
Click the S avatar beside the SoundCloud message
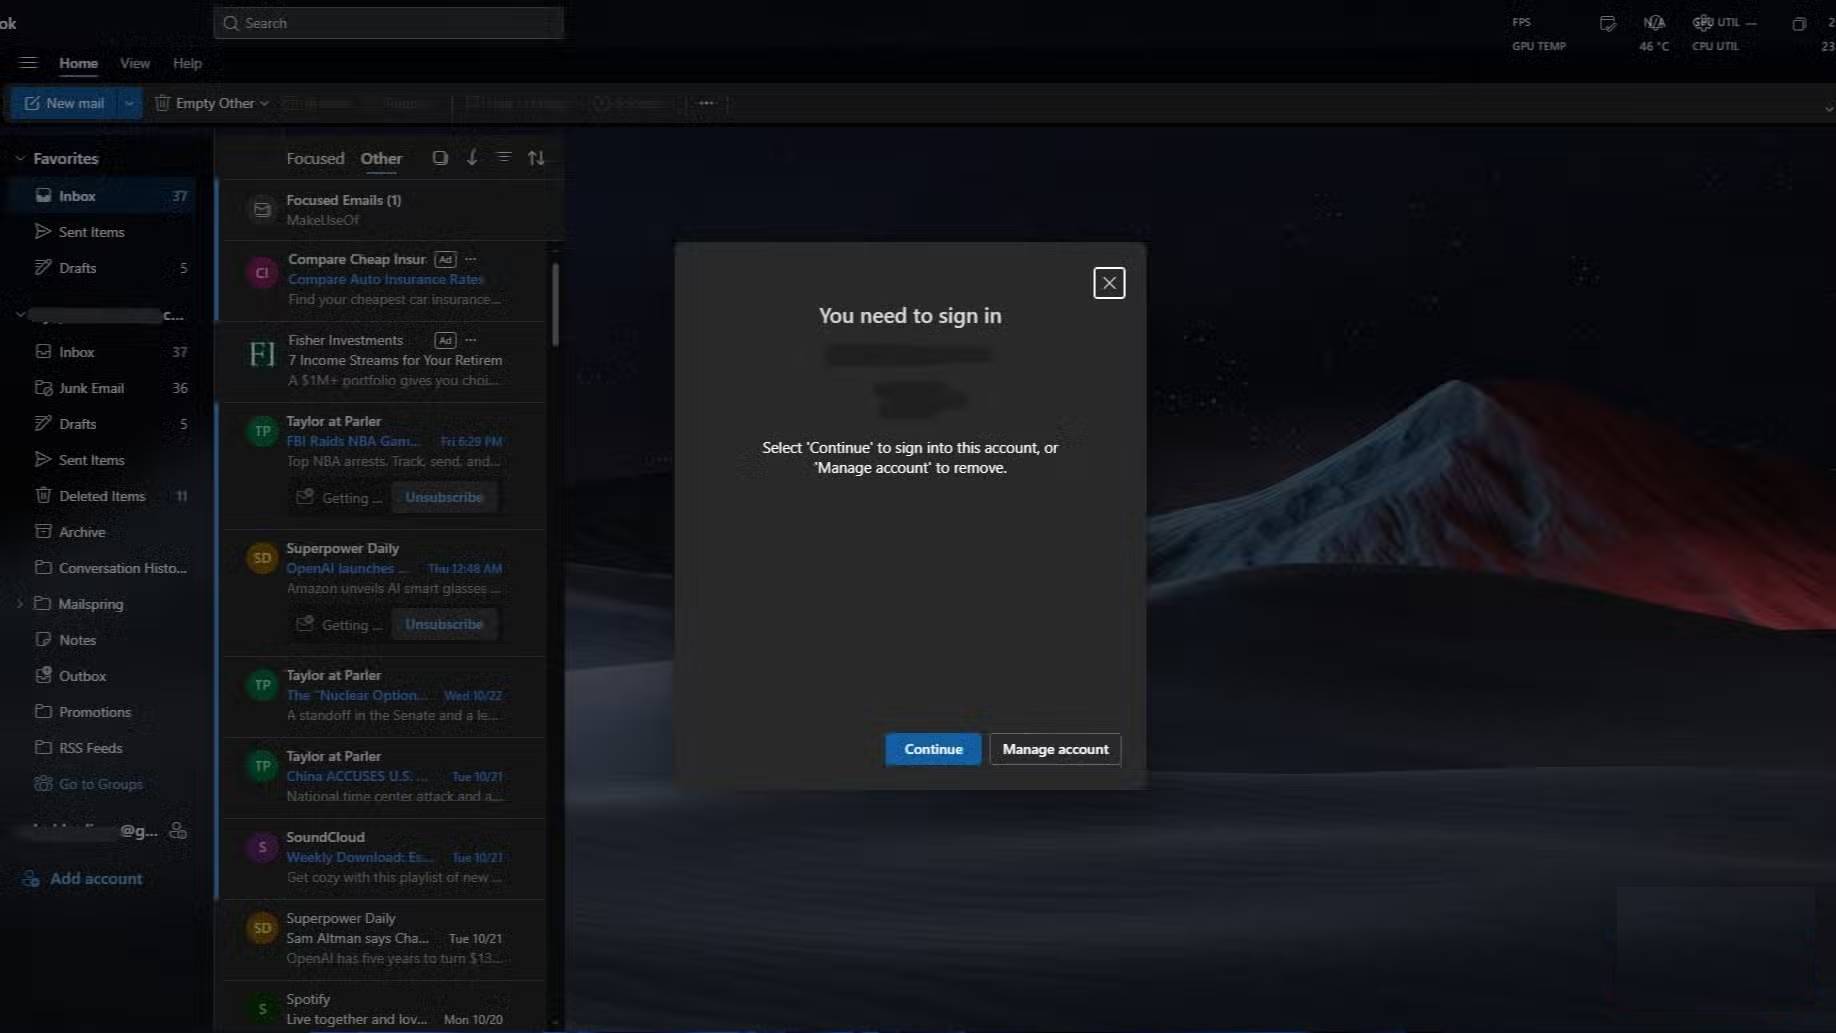[x=262, y=848]
